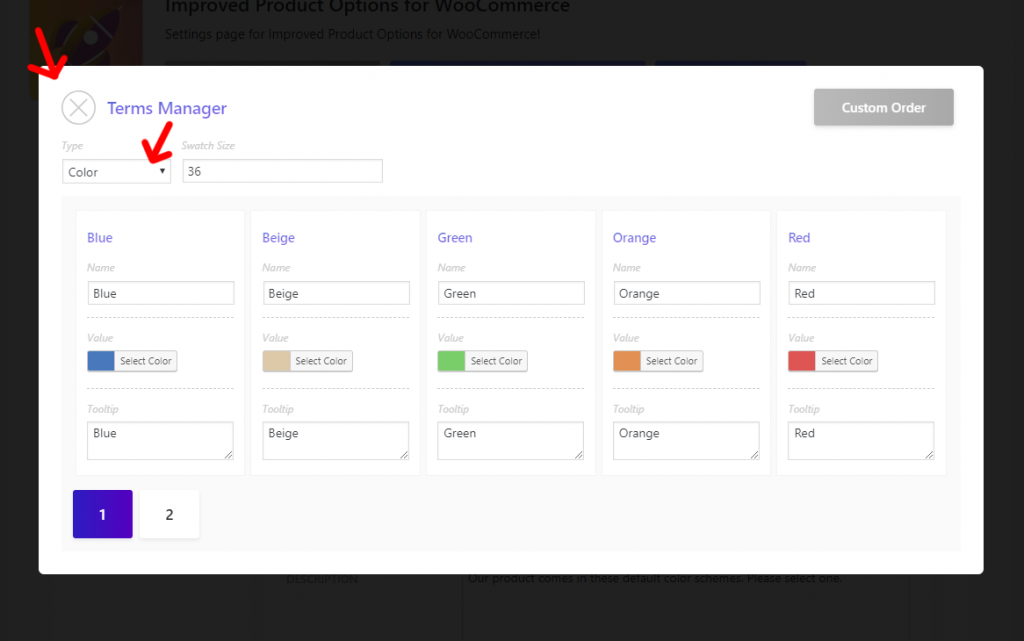Pick the red color swatch

[802, 361]
